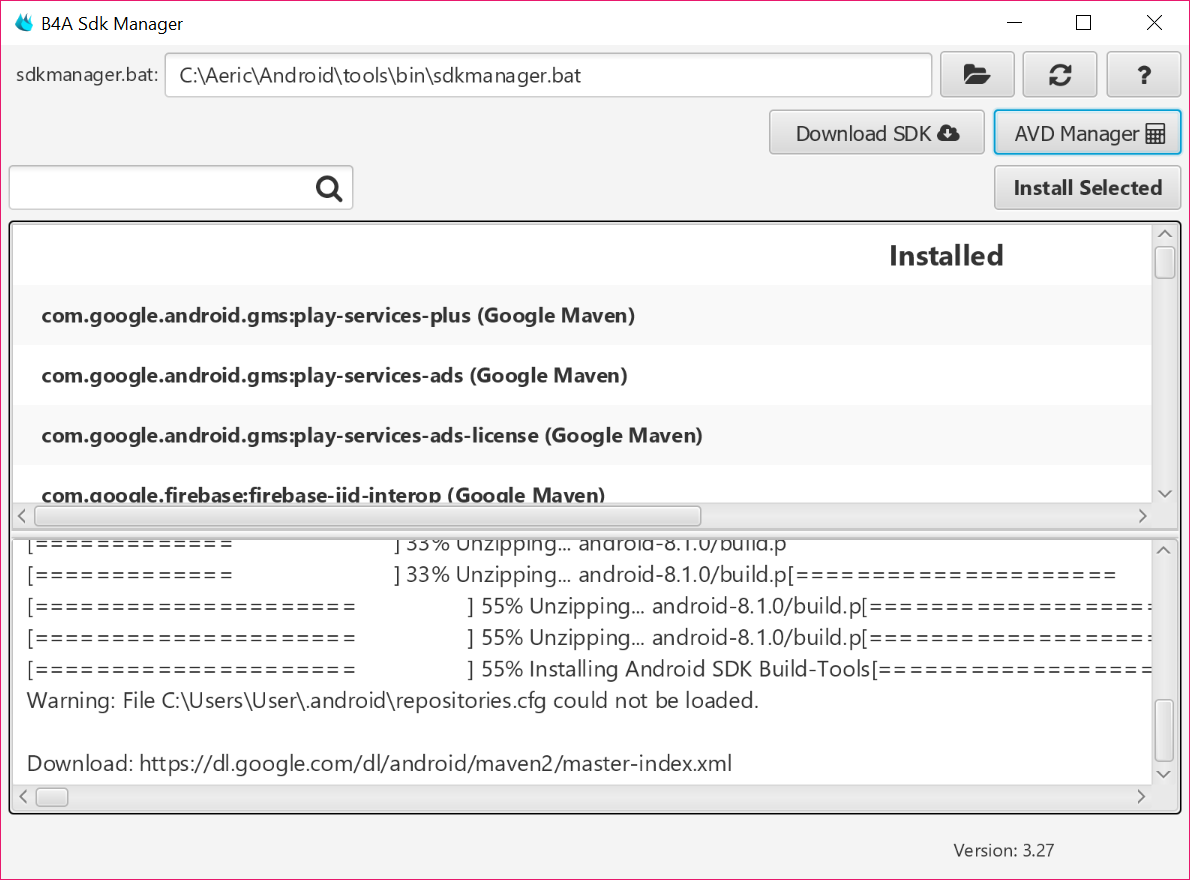The image size is (1190, 880).
Task: Click the refresh arrows icon
Action: [1060, 75]
